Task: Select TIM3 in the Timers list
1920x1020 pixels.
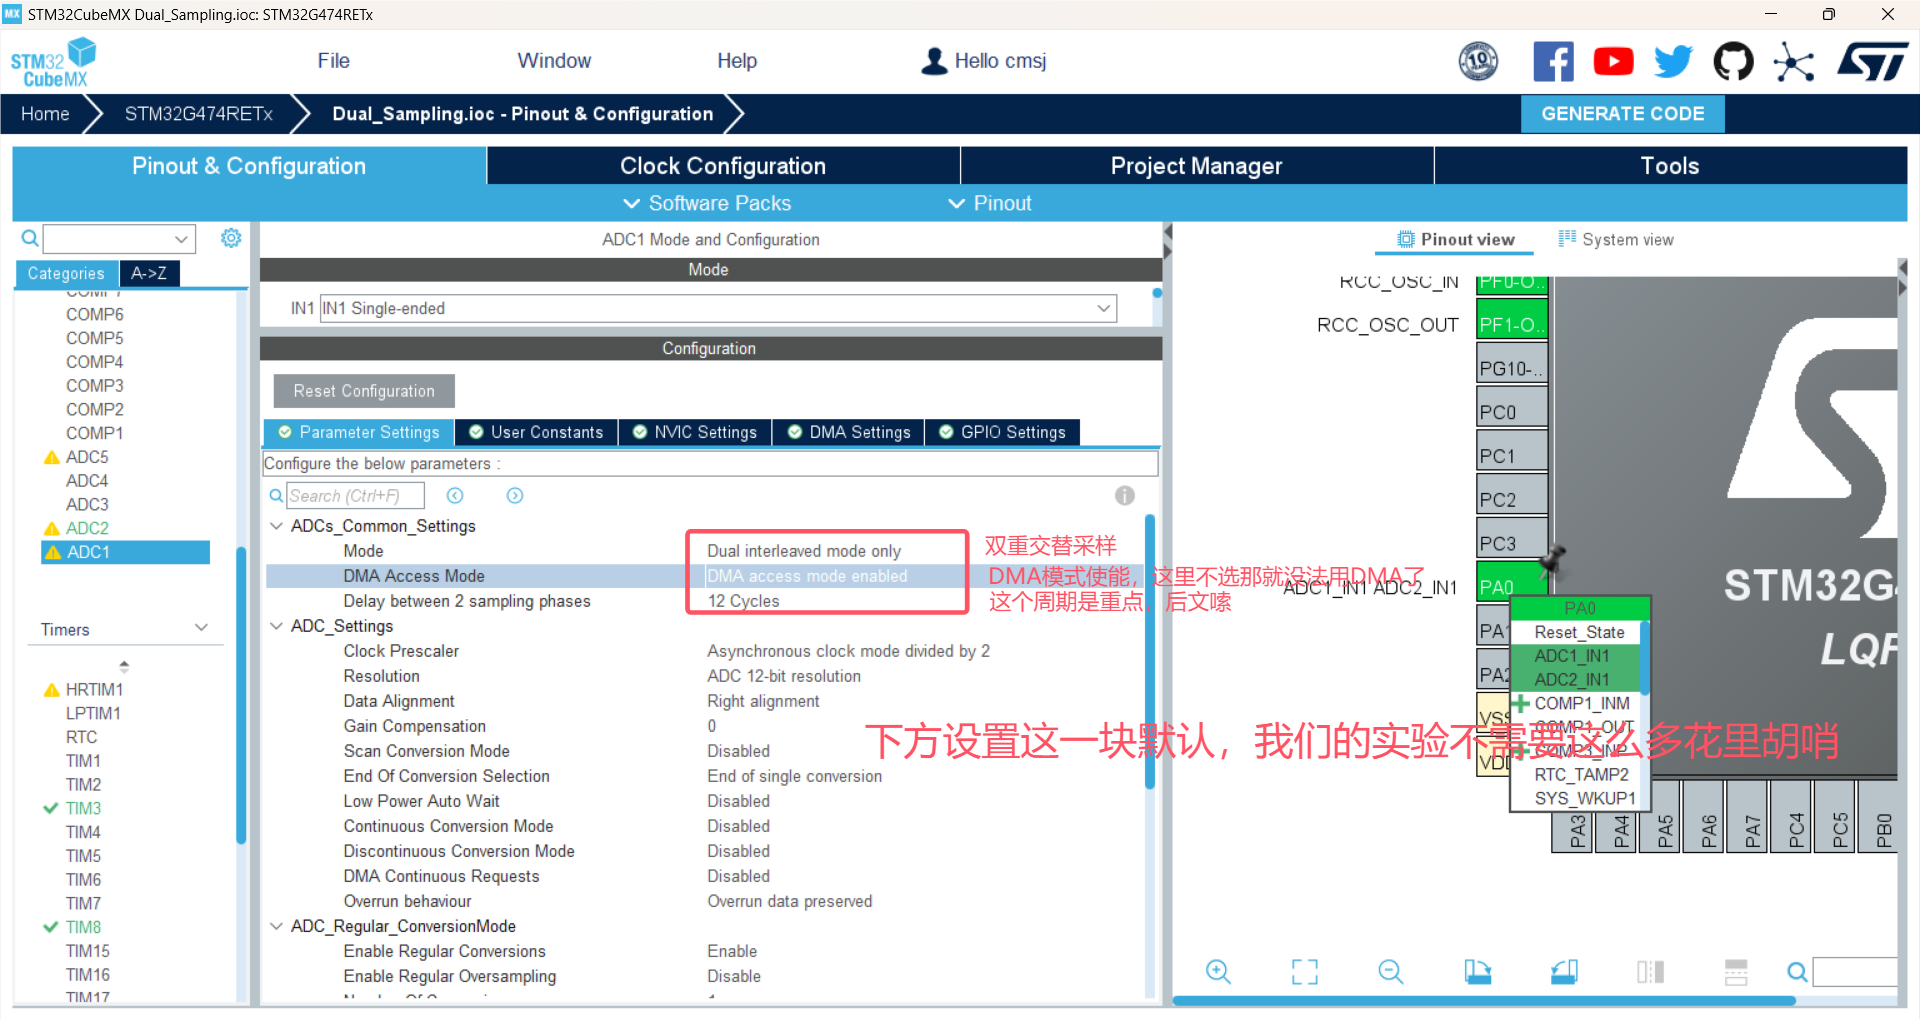Action: 83,808
